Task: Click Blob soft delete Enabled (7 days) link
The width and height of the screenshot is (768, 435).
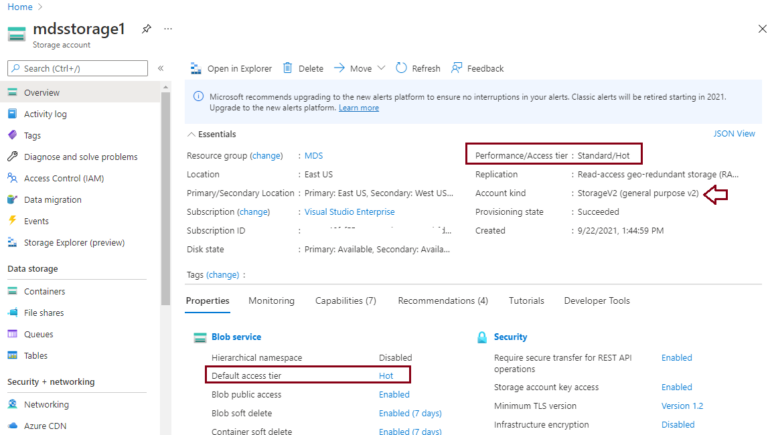Action: (410, 413)
